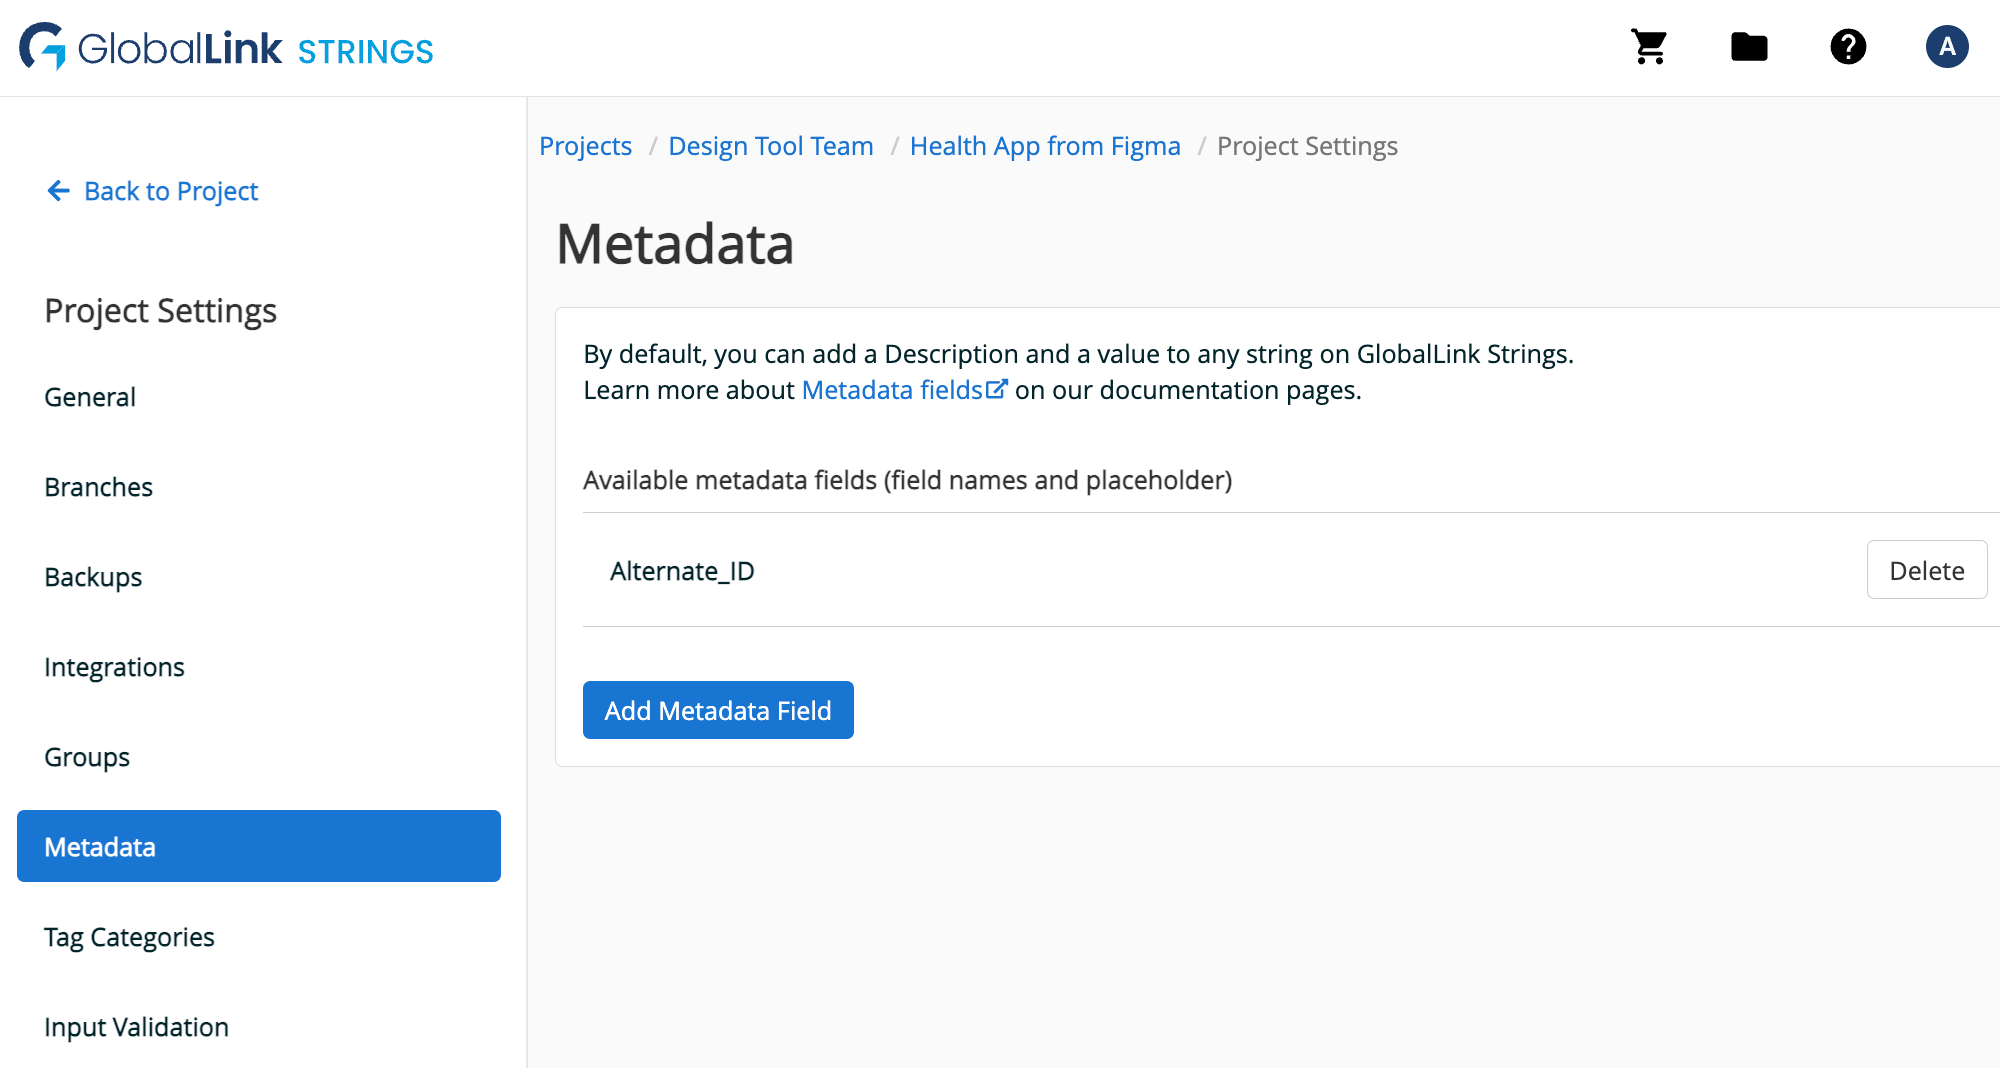2000x1068 pixels.
Task: Open Input Validation in sidebar
Action: (136, 1027)
